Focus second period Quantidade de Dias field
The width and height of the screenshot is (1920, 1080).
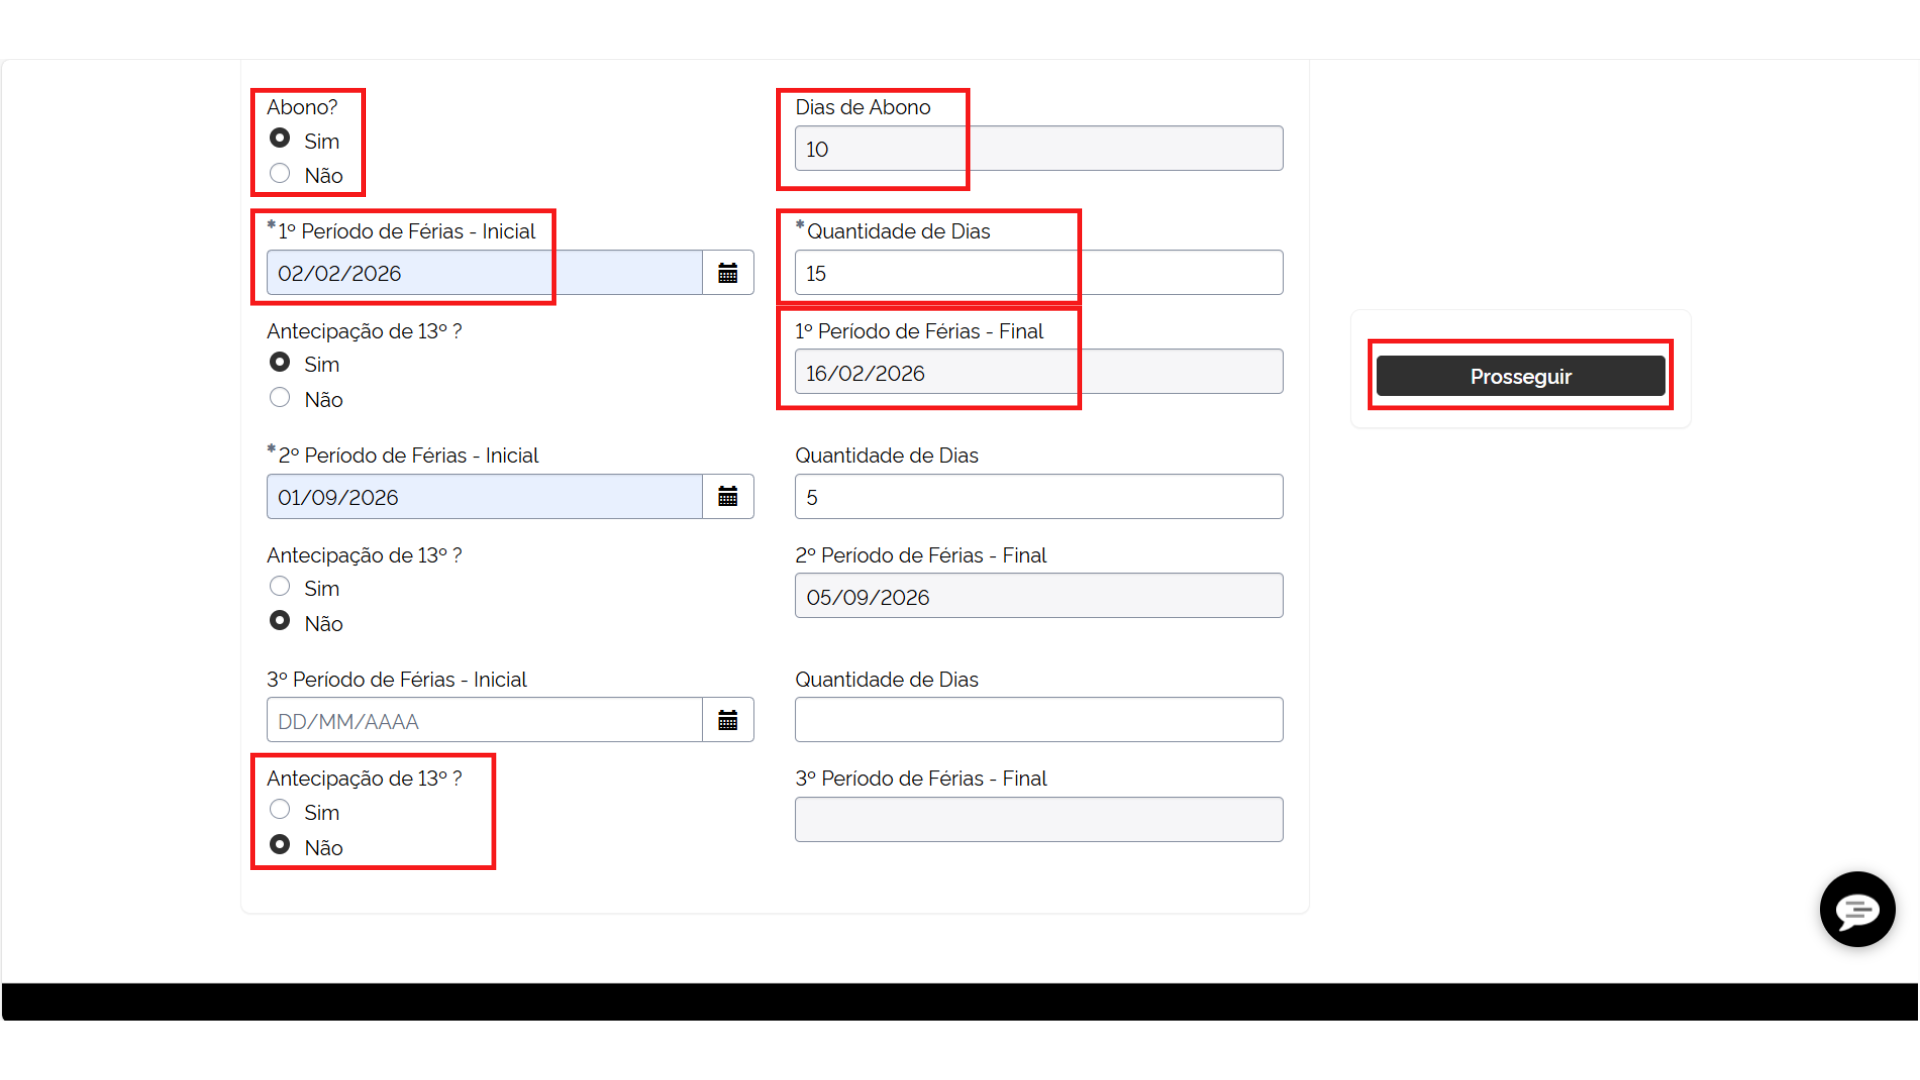1038,497
